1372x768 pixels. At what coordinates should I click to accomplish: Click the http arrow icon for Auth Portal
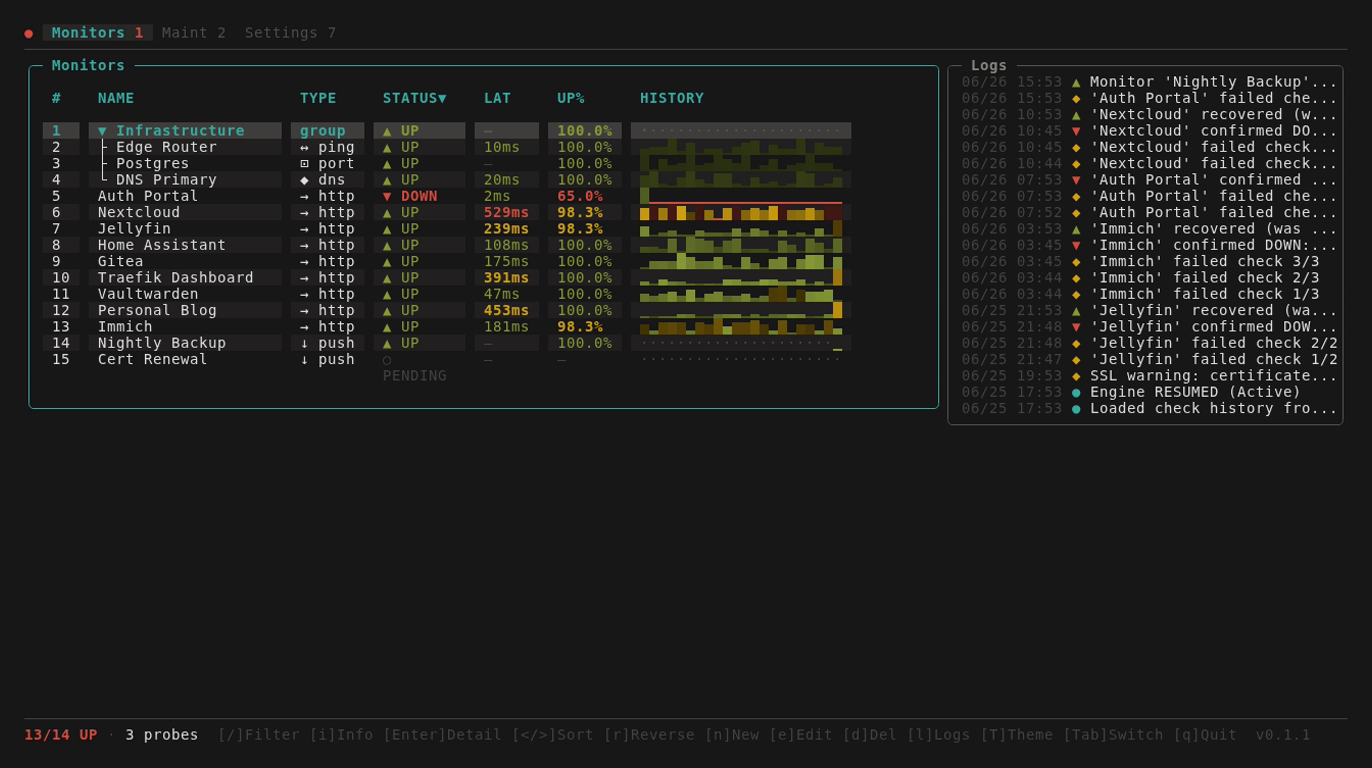(304, 196)
